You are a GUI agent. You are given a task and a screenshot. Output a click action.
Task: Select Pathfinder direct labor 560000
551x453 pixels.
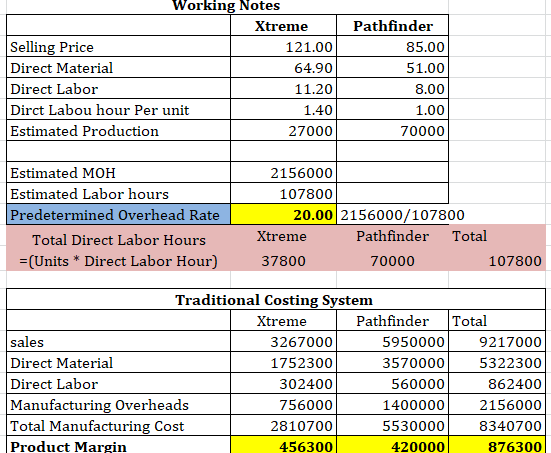[392, 384]
